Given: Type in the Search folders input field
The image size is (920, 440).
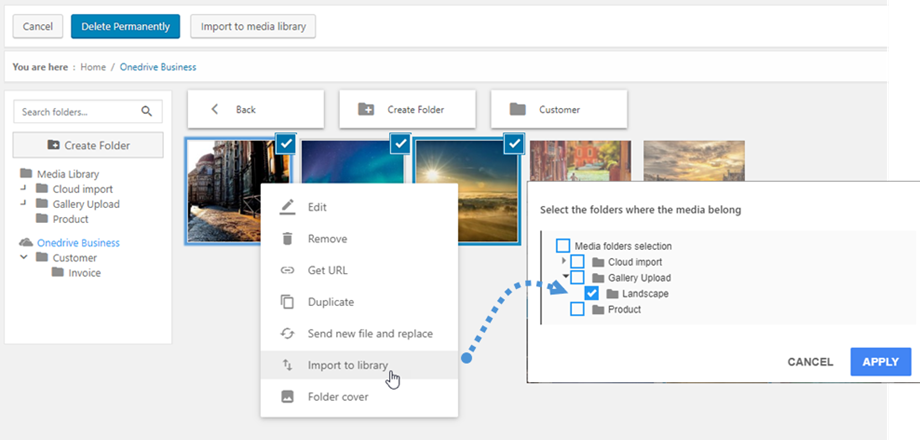Looking at the screenshot, I should click(78, 112).
